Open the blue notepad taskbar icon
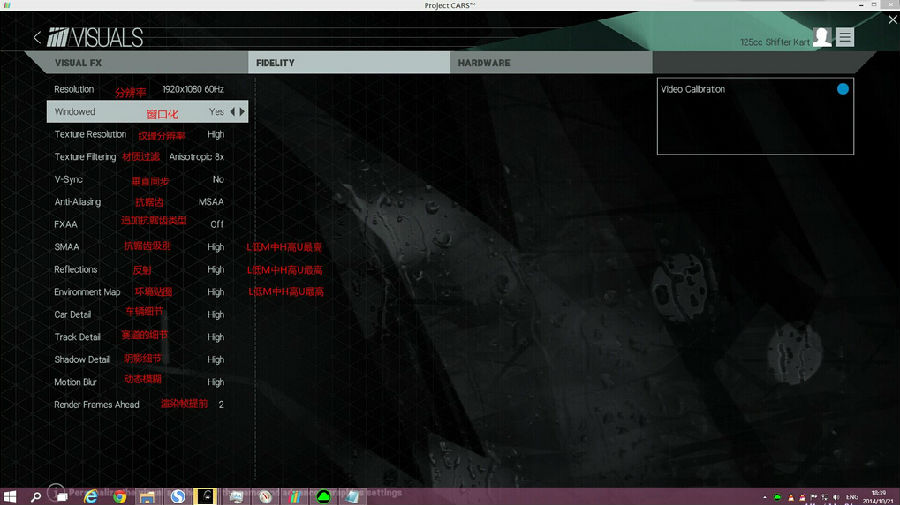 click(x=352, y=496)
